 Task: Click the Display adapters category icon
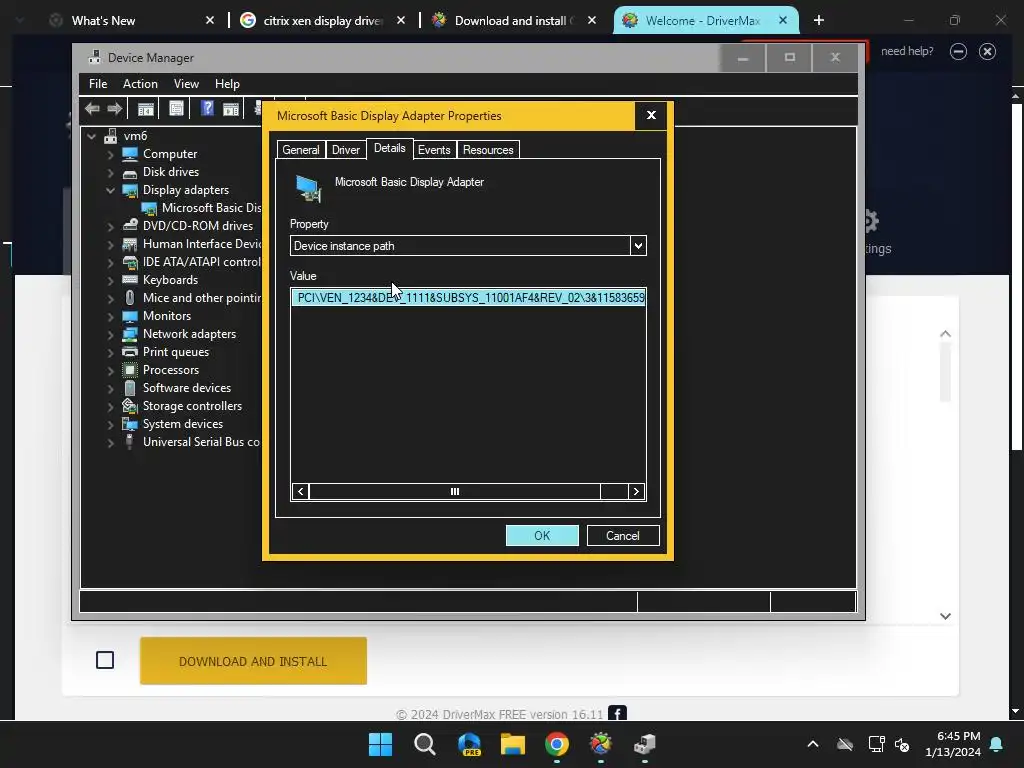tap(130, 190)
